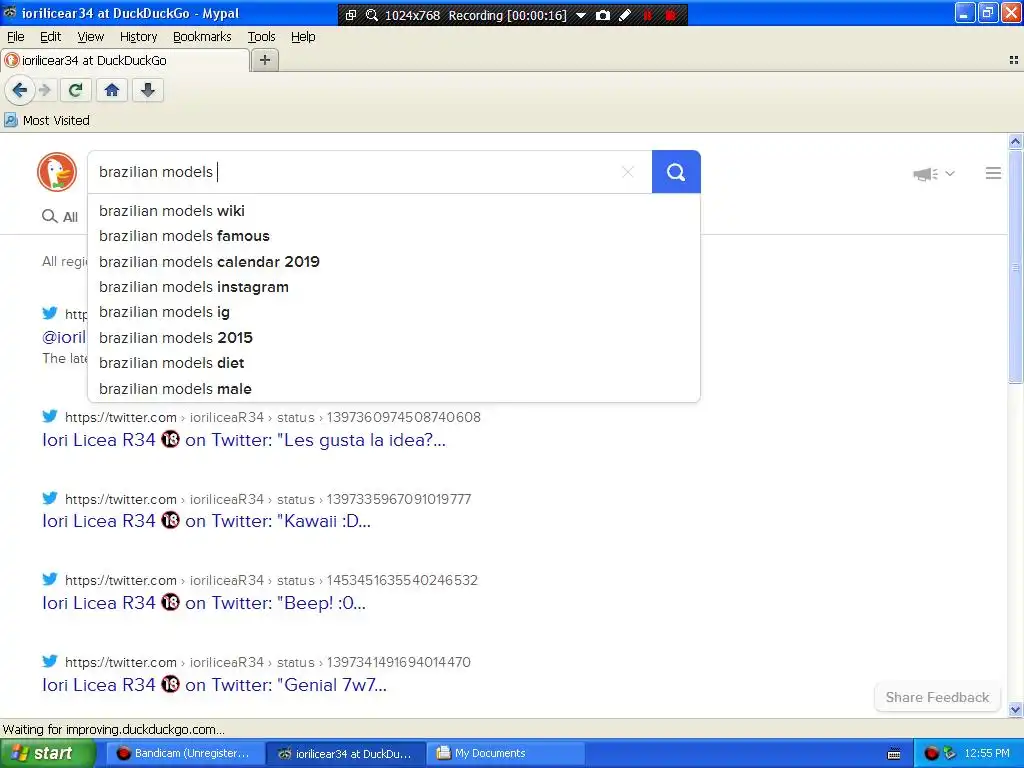
Task: Click the keyboard icon in taskbar
Action: tap(894, 754)
